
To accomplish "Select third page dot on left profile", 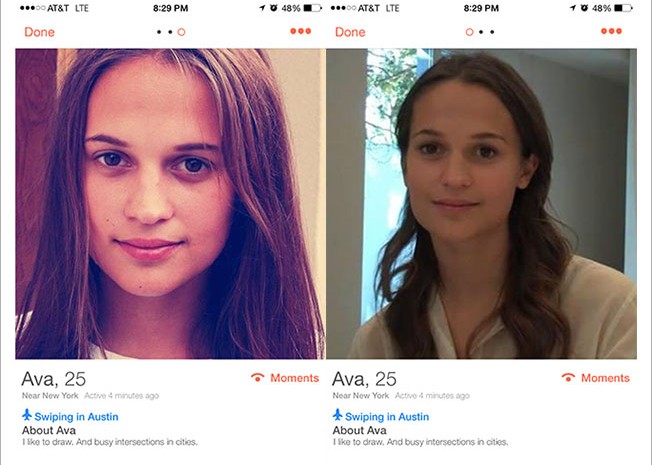I will (x=181, y=32).
